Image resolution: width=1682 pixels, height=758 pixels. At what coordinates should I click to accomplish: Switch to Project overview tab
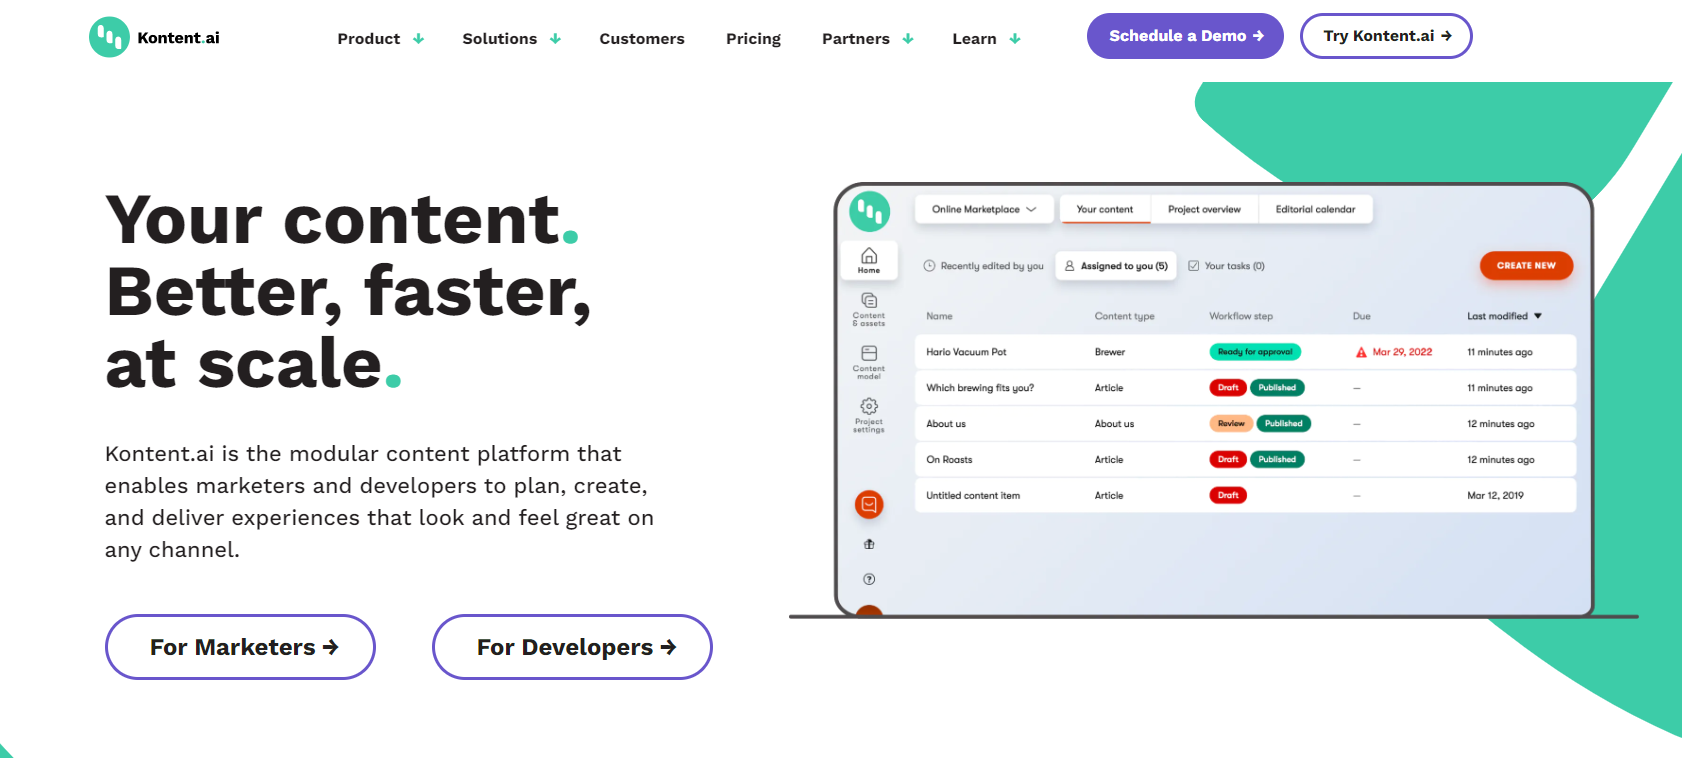(x=1204, y=209)
